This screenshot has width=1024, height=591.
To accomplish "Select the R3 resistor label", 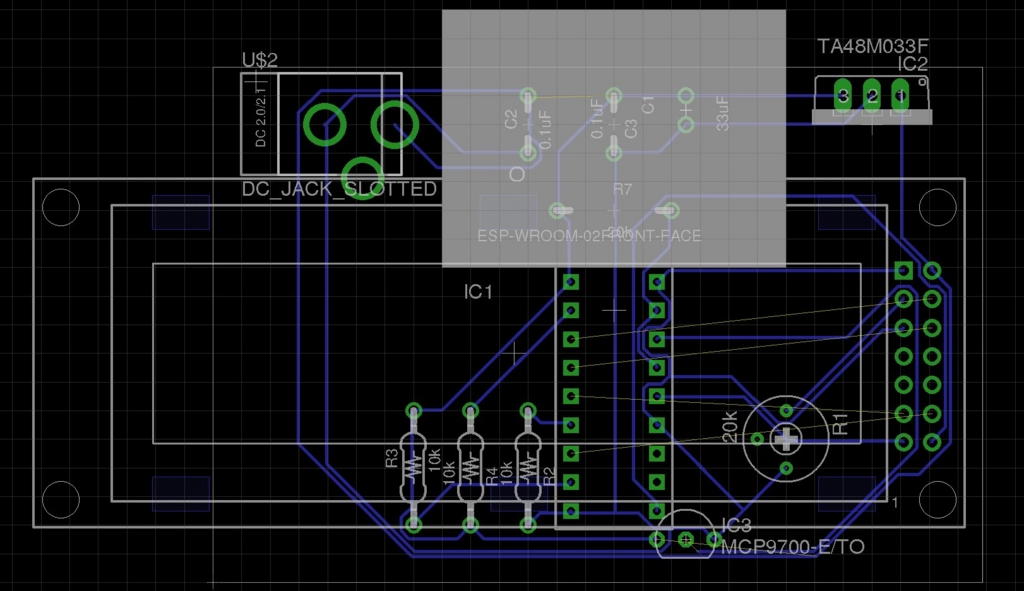I will pyautogui.click(x=392, y=458).
